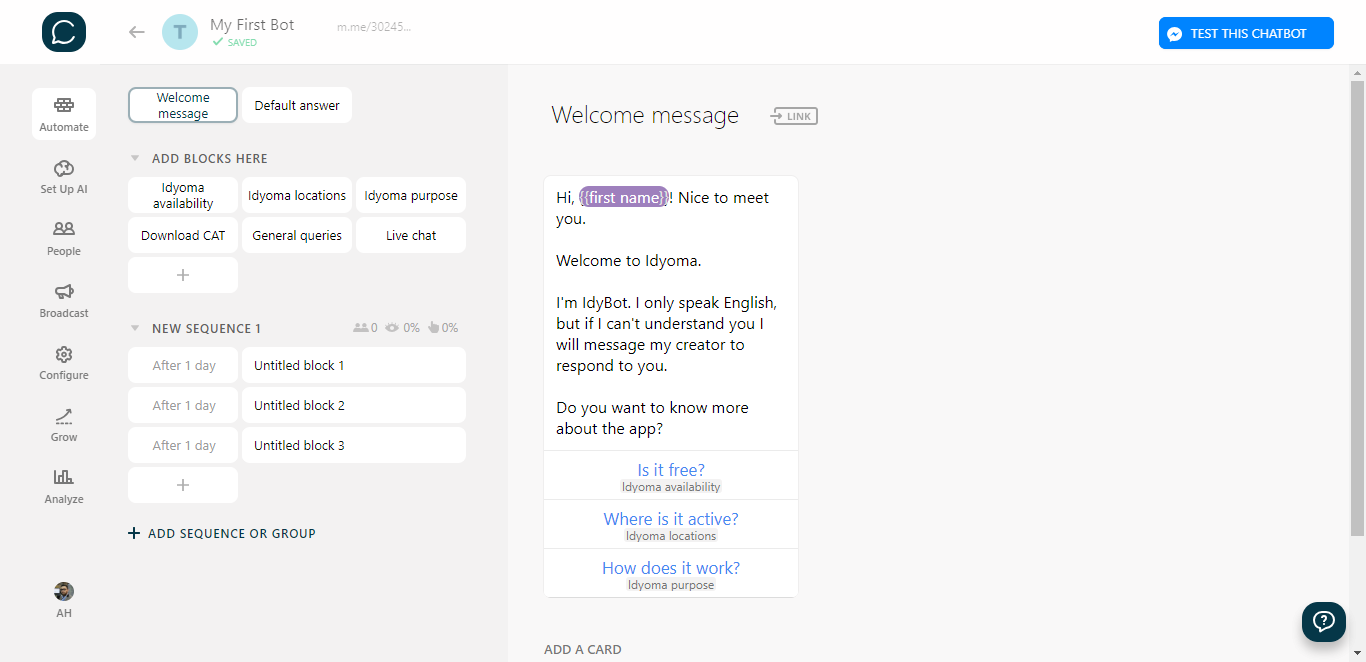Click the back arrow next to bot name
Image resolution: width=1366 pixels, height=662 pixels.
tap(137, 32)
